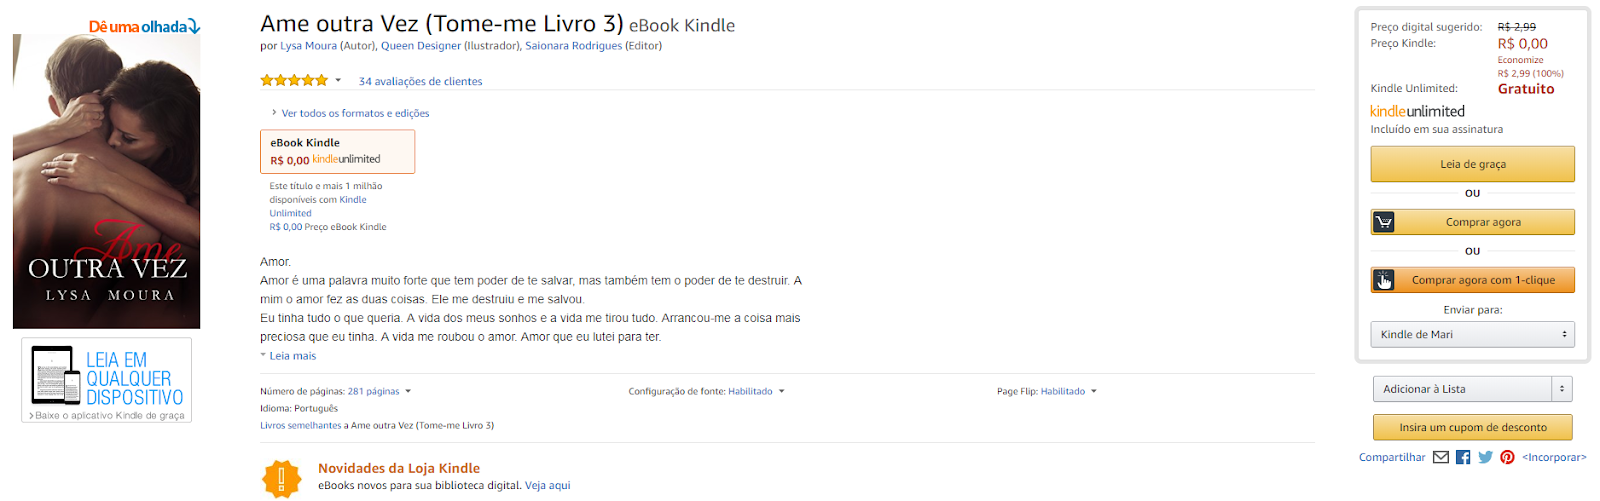
Task: Share on Pinterest icon
Action: coord(1507,457)
